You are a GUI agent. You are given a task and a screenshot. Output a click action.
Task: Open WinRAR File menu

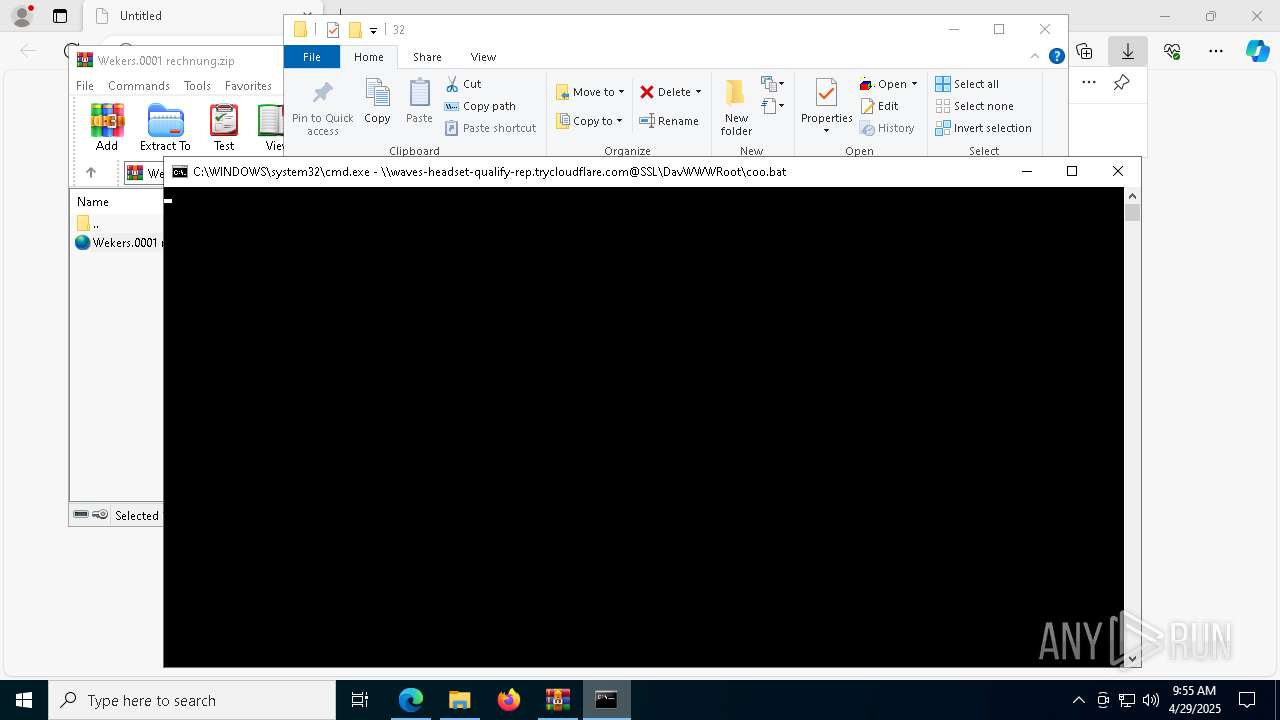(85, 86)
